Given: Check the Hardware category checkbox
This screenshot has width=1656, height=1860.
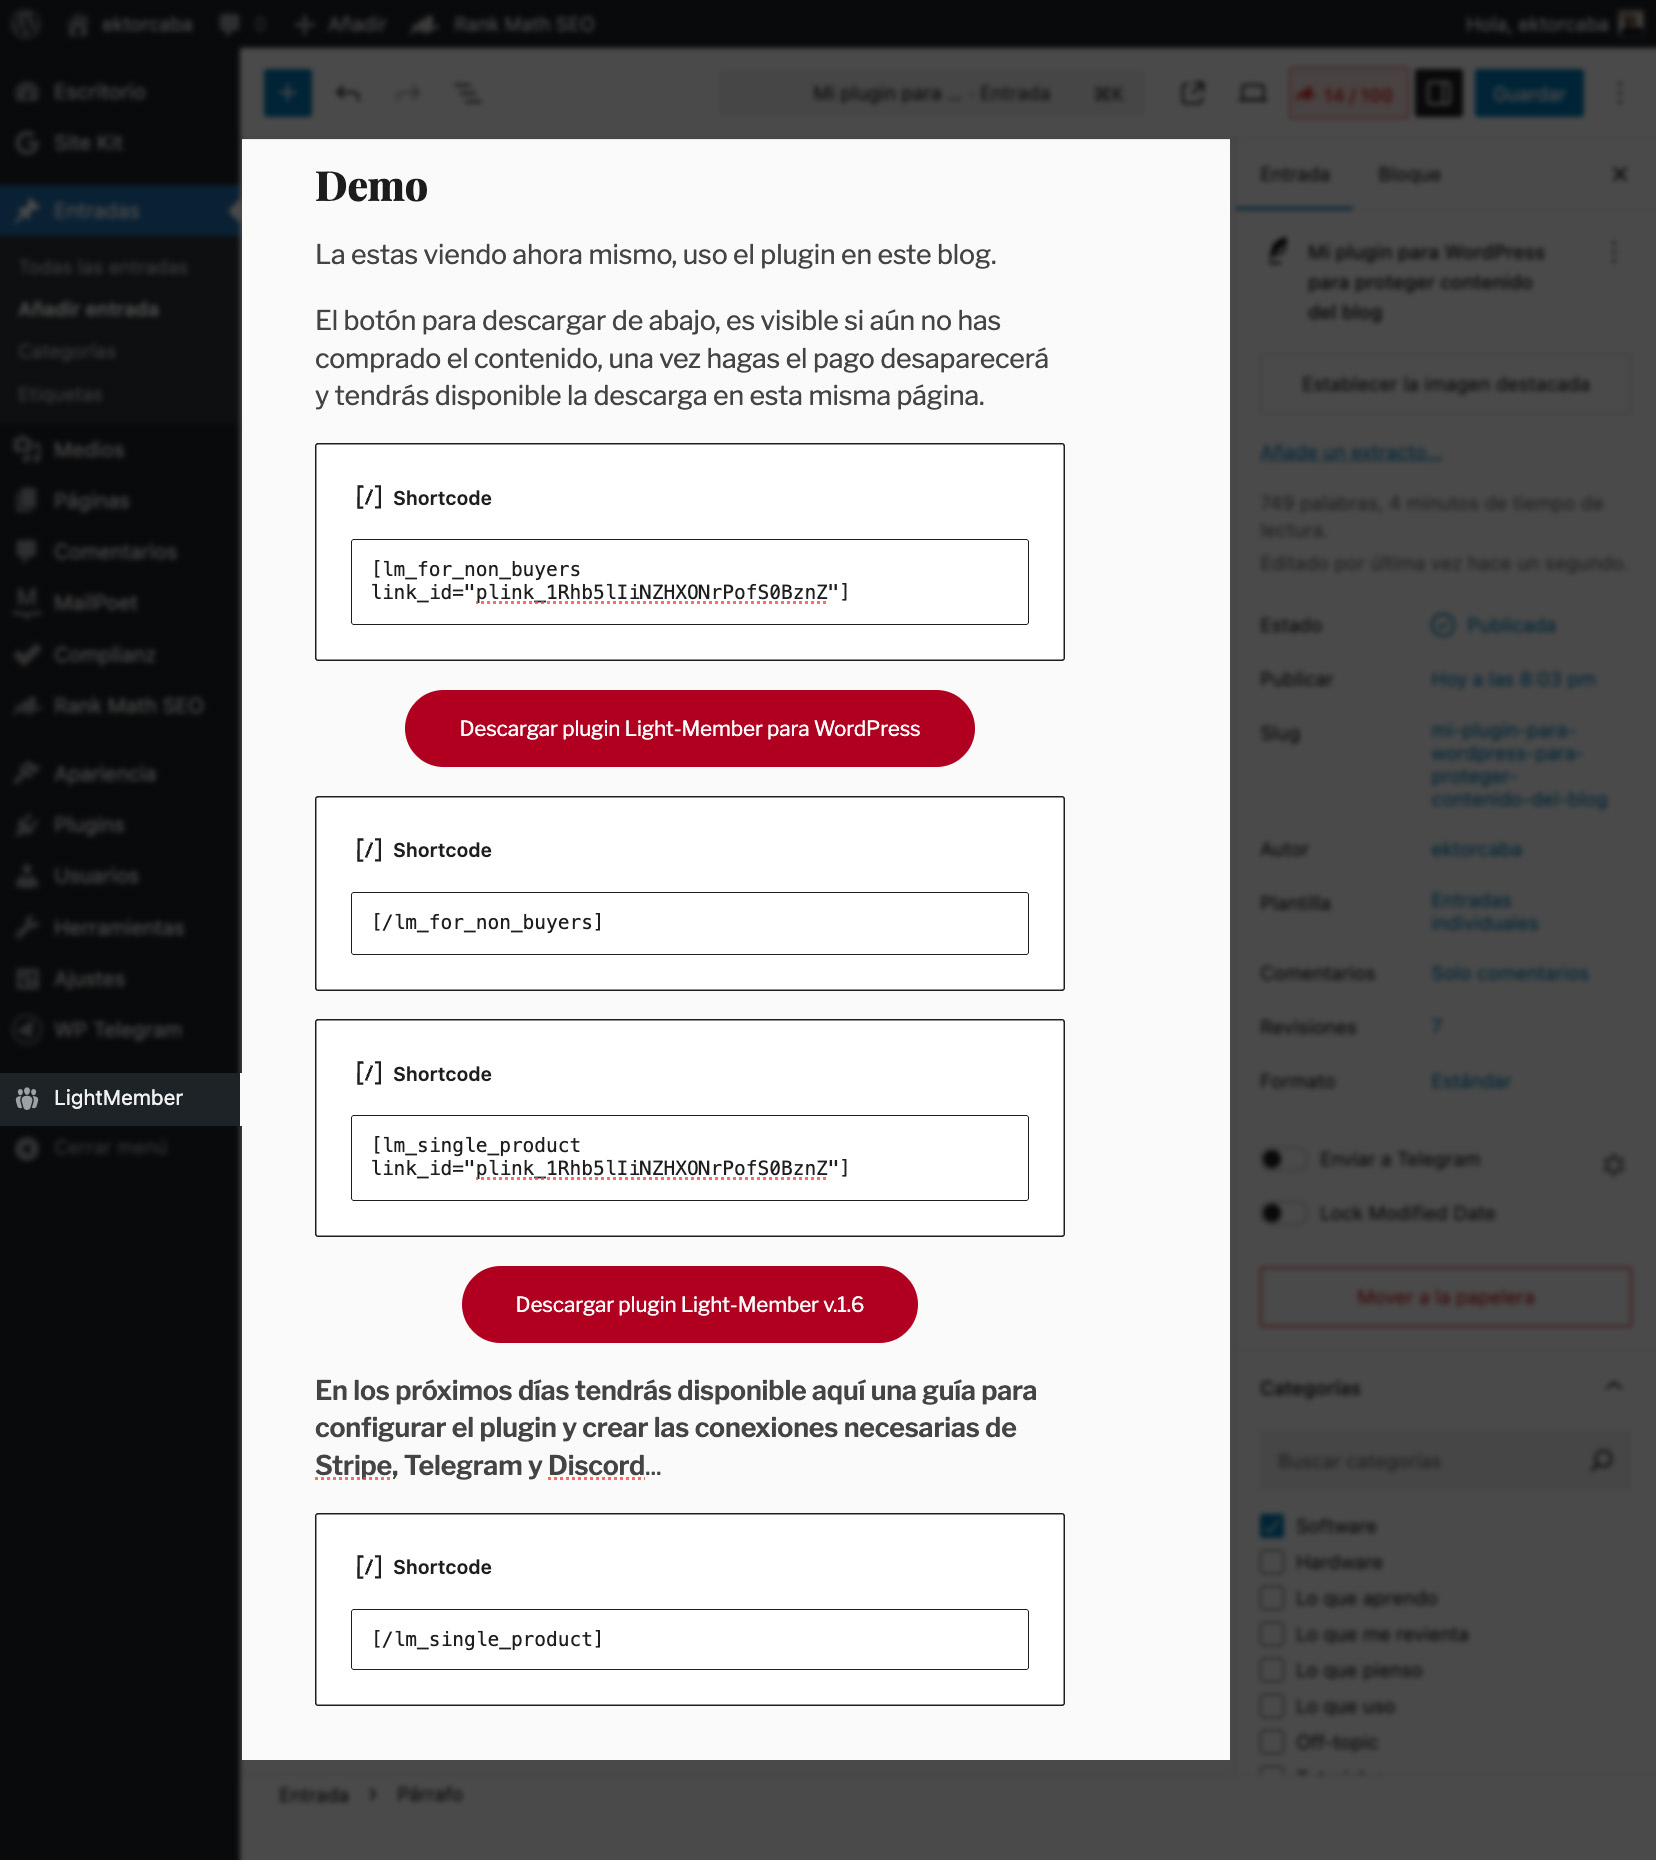Looking at the screenshot, I should [1272, 1562].
